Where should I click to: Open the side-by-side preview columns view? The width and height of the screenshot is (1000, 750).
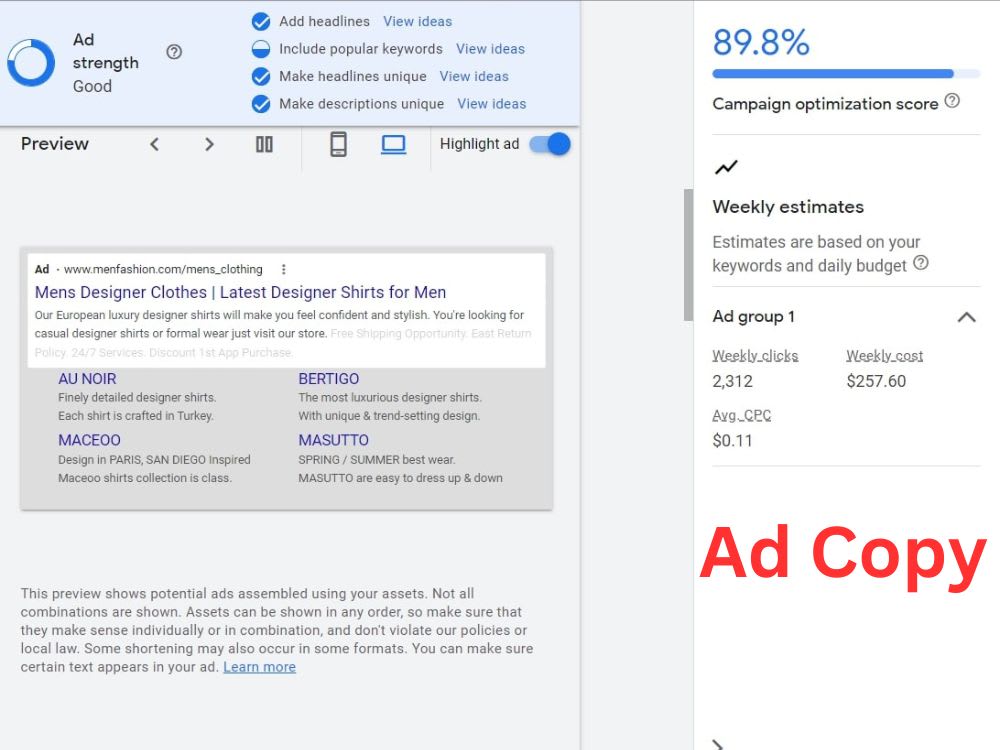pyautogui.click(x=264, y=145)
